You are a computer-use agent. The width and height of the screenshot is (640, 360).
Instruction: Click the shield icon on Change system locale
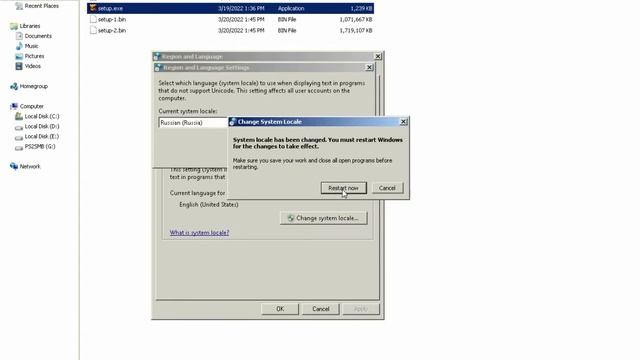[x=291, y=218]
